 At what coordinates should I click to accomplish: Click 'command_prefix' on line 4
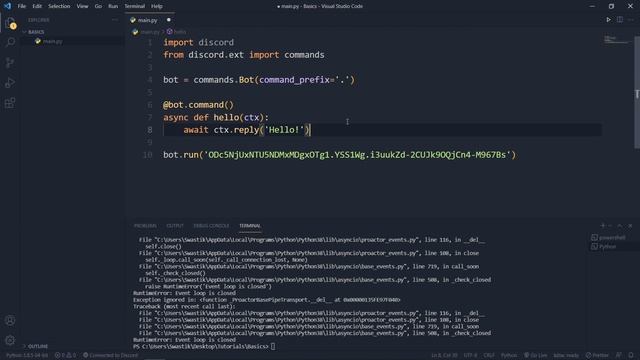(294, 80)
